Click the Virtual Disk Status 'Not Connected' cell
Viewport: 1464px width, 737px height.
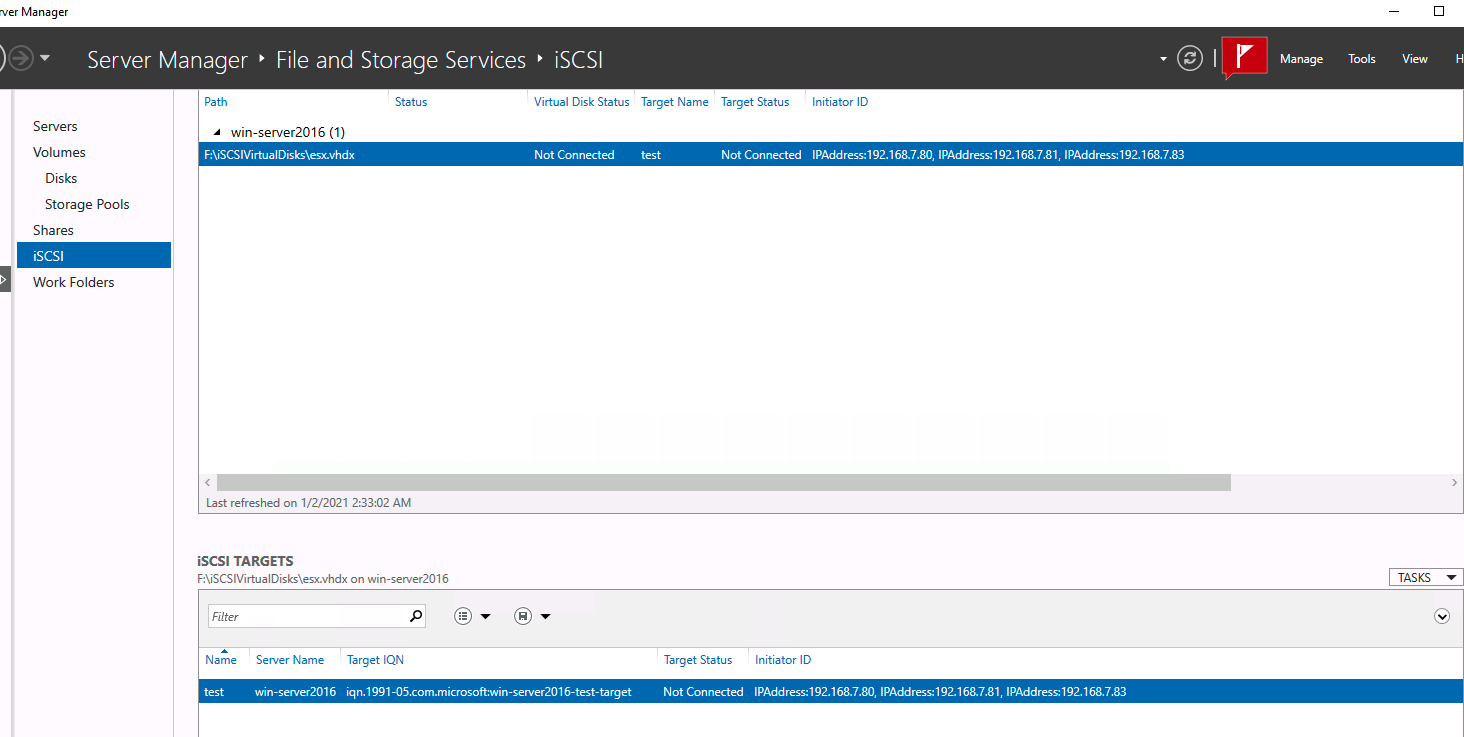(x=574, y=155)
